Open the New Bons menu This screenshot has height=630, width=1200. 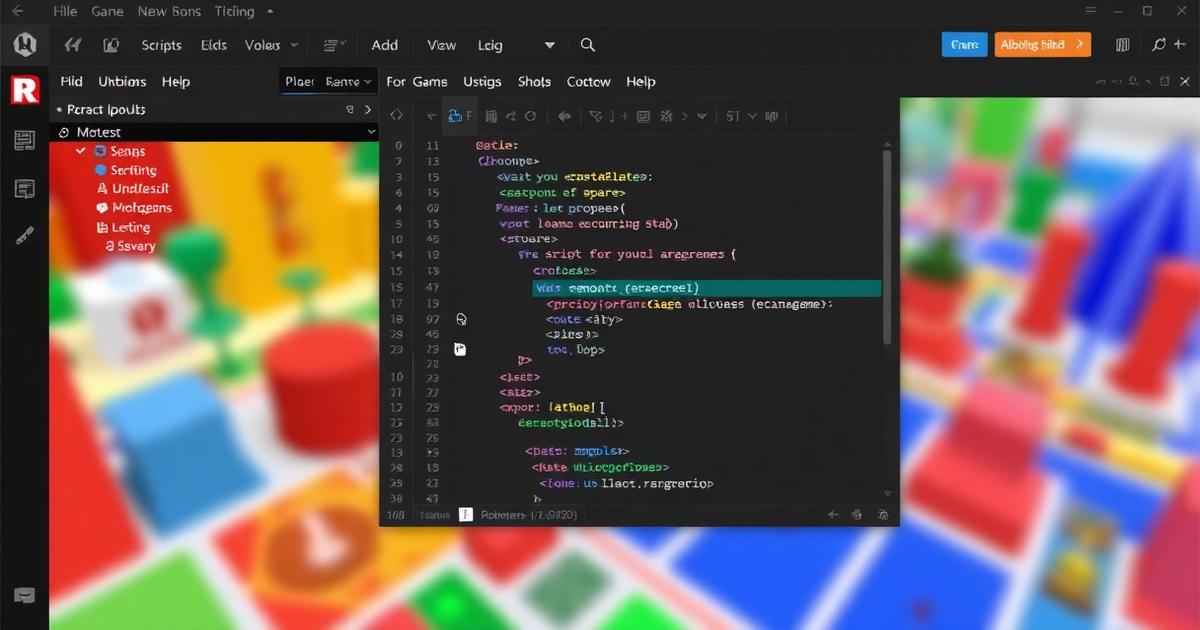click(169, 12)
